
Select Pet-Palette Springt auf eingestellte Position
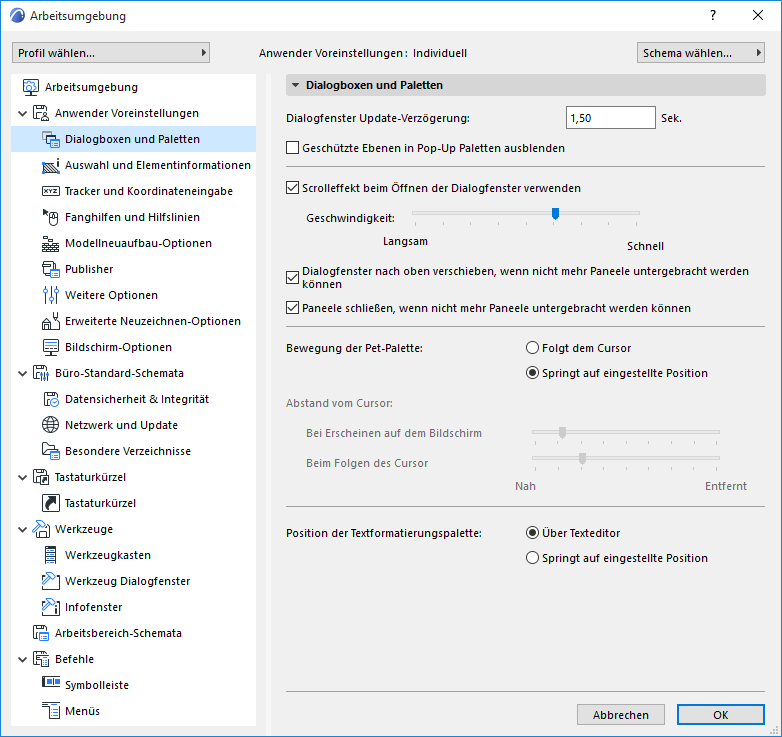(533, 373)
